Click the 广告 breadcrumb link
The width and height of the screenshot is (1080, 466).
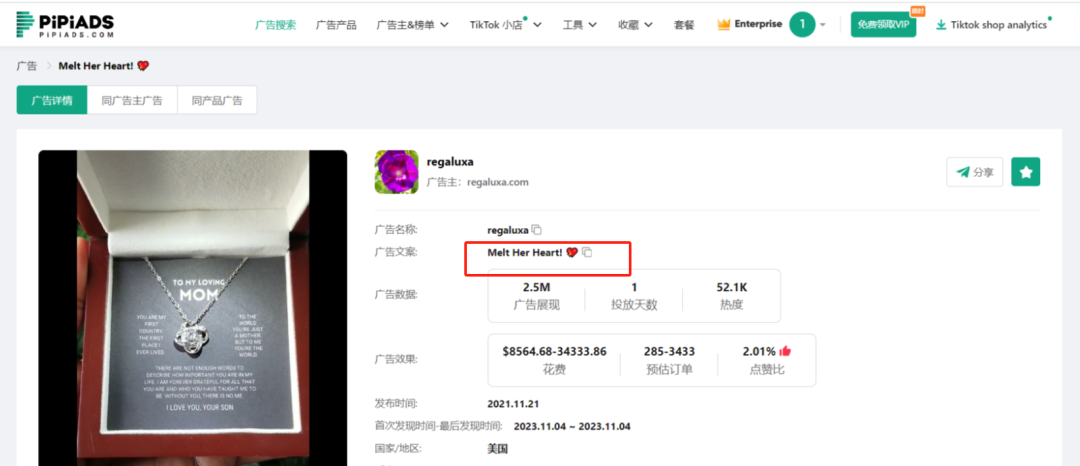tap(27, 66)
